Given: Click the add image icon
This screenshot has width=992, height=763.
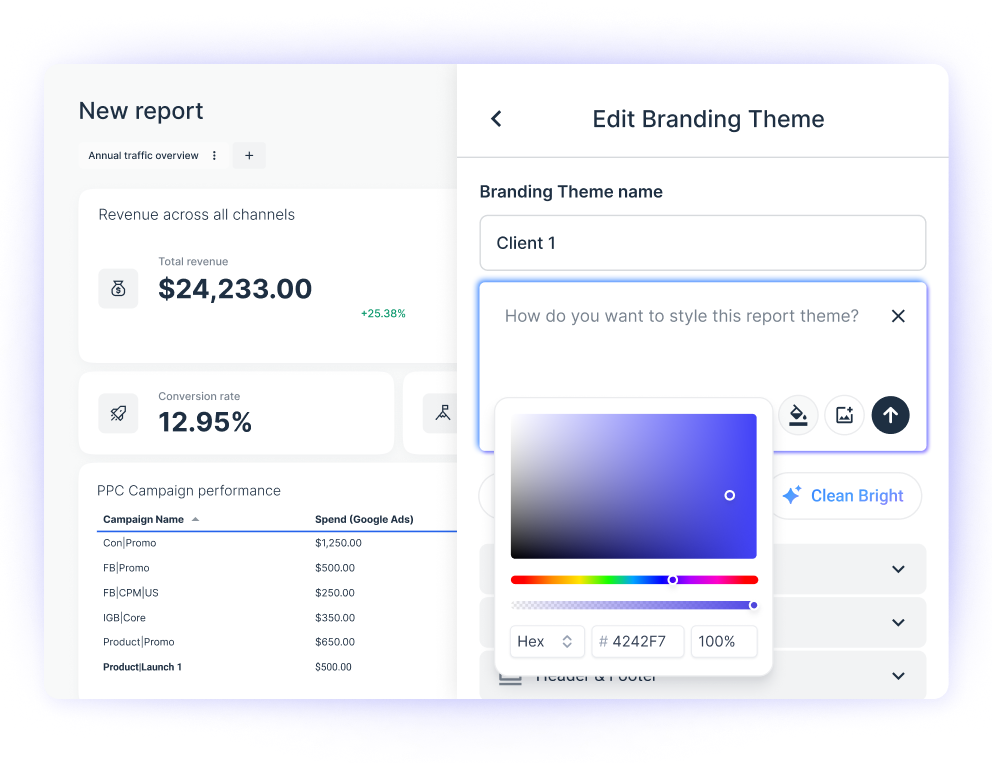Looking at the screenshot, I should (844, 415).
